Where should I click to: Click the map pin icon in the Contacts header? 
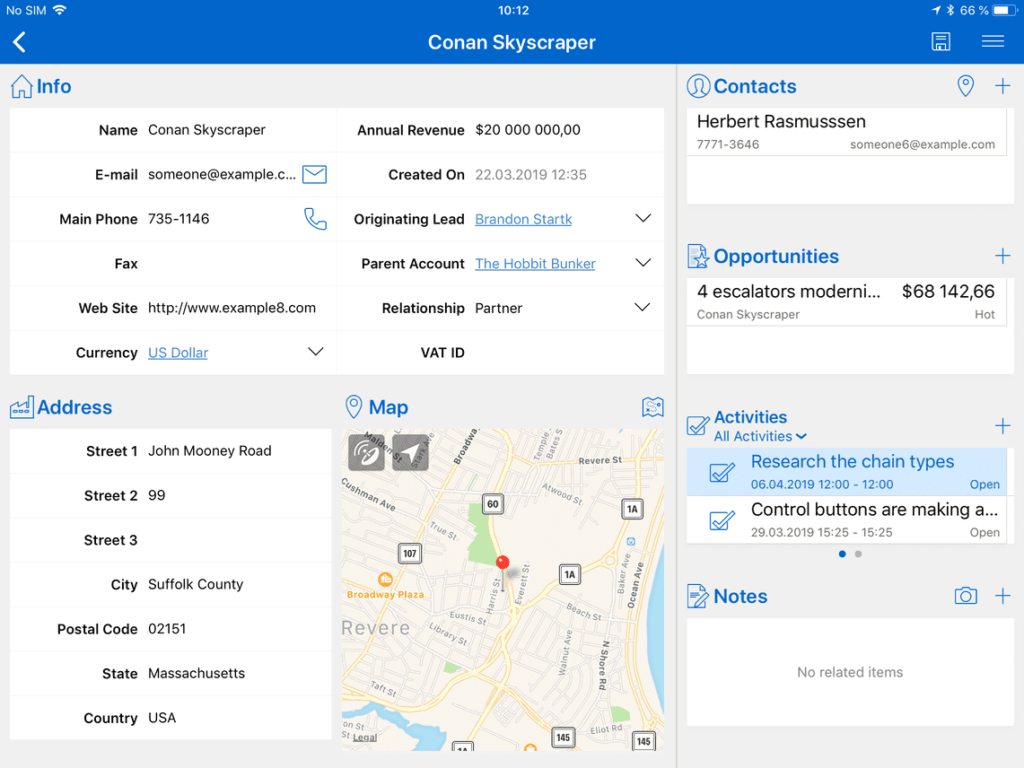pyautogui.click(x=966, y=86)
